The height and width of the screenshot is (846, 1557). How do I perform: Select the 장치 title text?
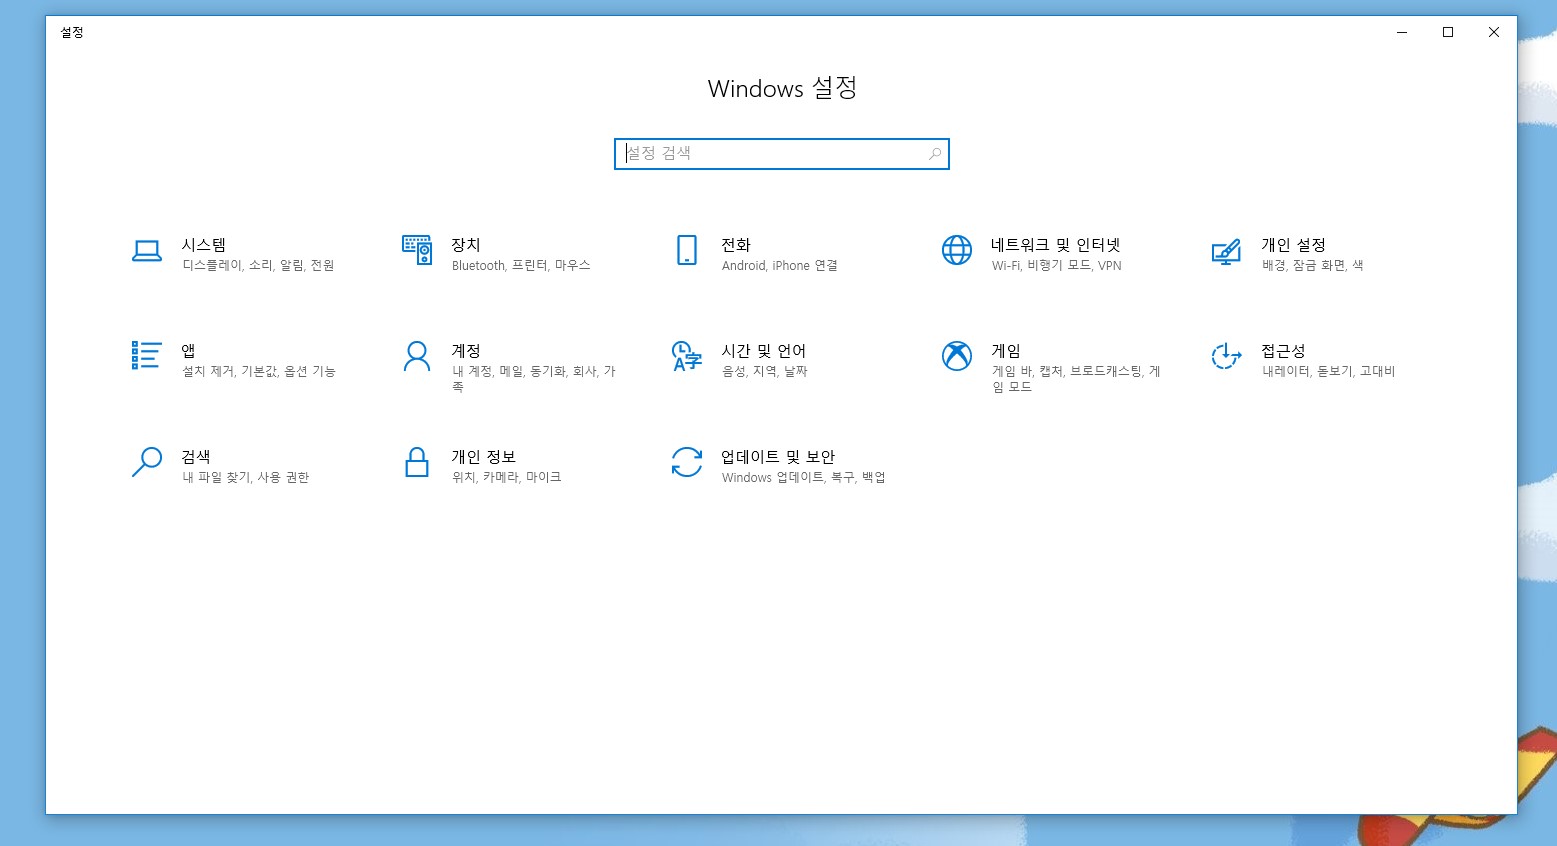(466, 245)
